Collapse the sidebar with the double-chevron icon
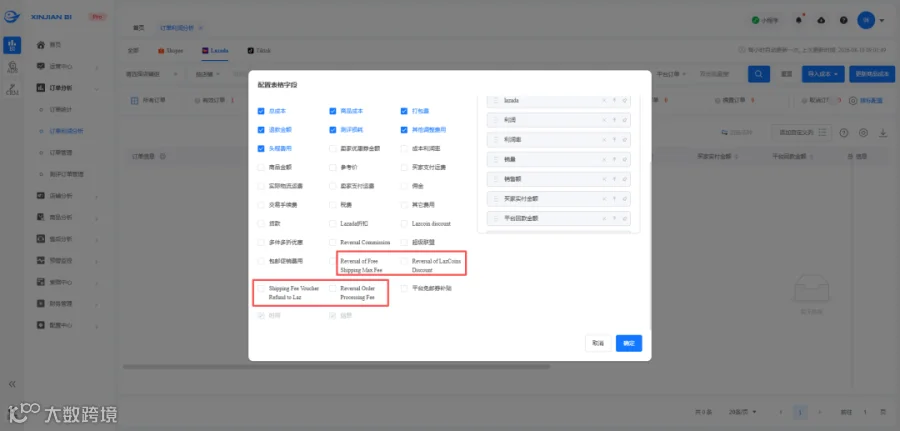Screen dimensions: 900x431 (11, 384)
